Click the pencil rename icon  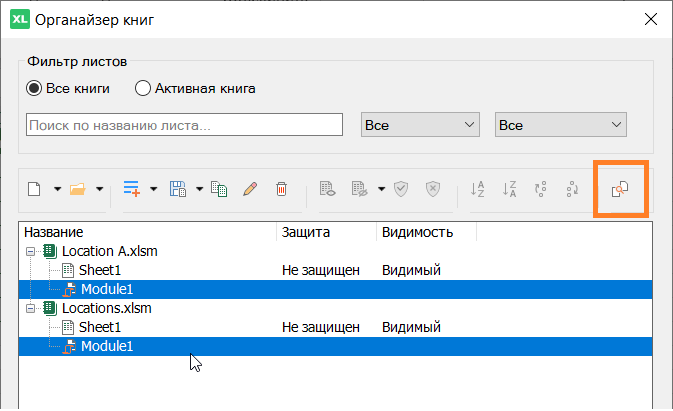250,189
